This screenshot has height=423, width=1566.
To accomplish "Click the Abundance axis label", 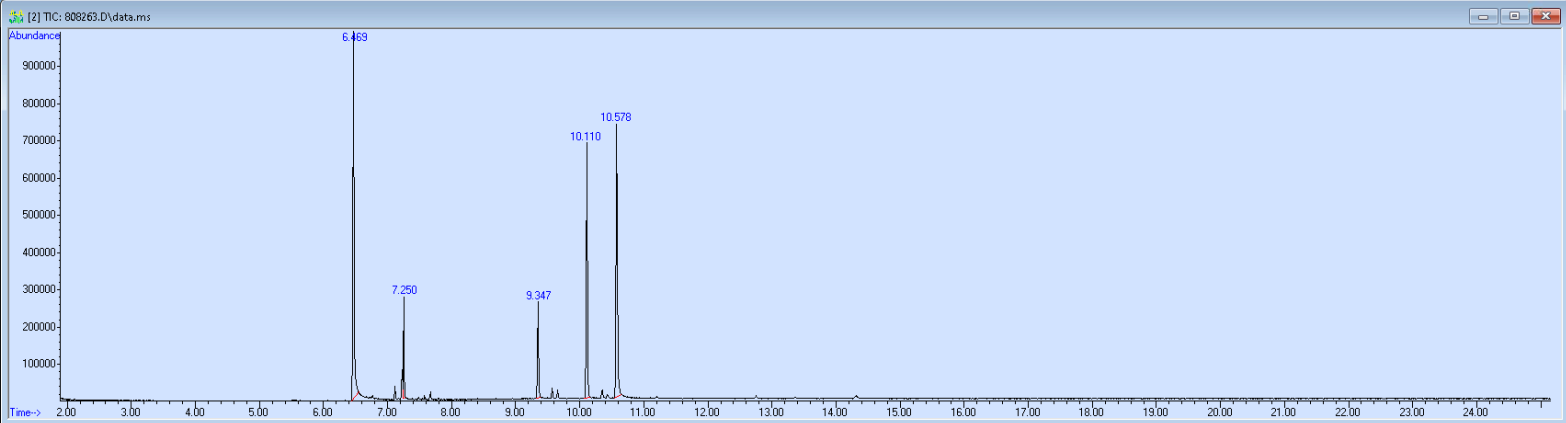I will coord(34,35).
